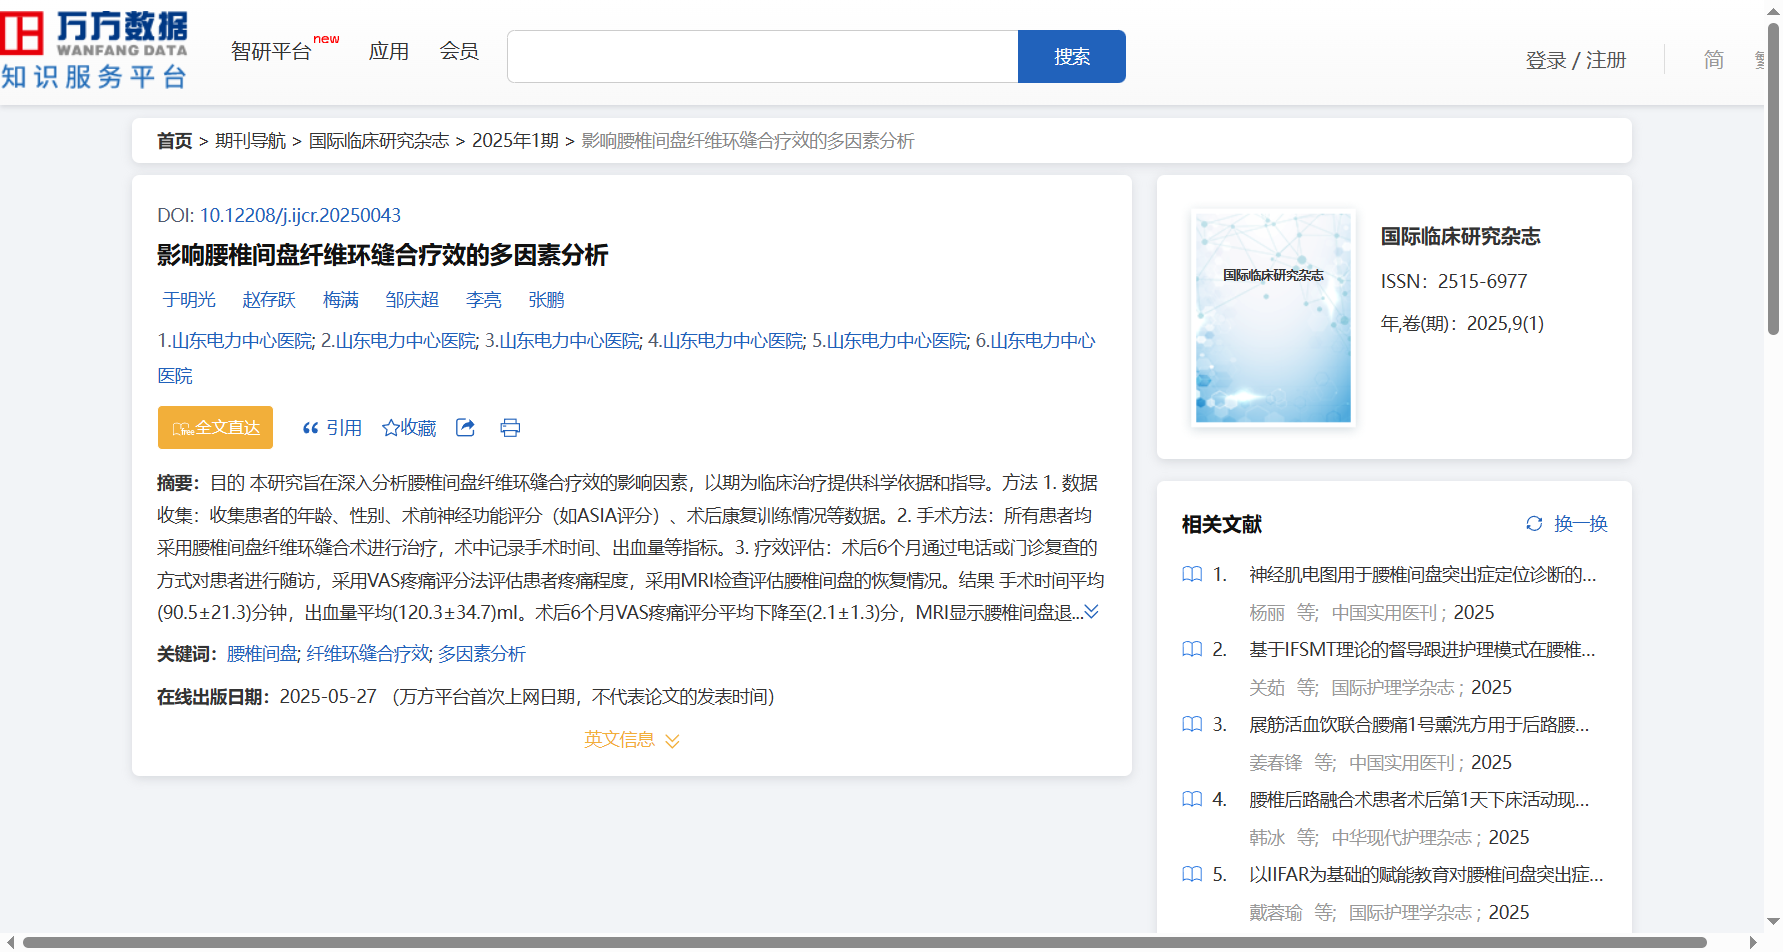Click the search input field

[x=763, y=56]
